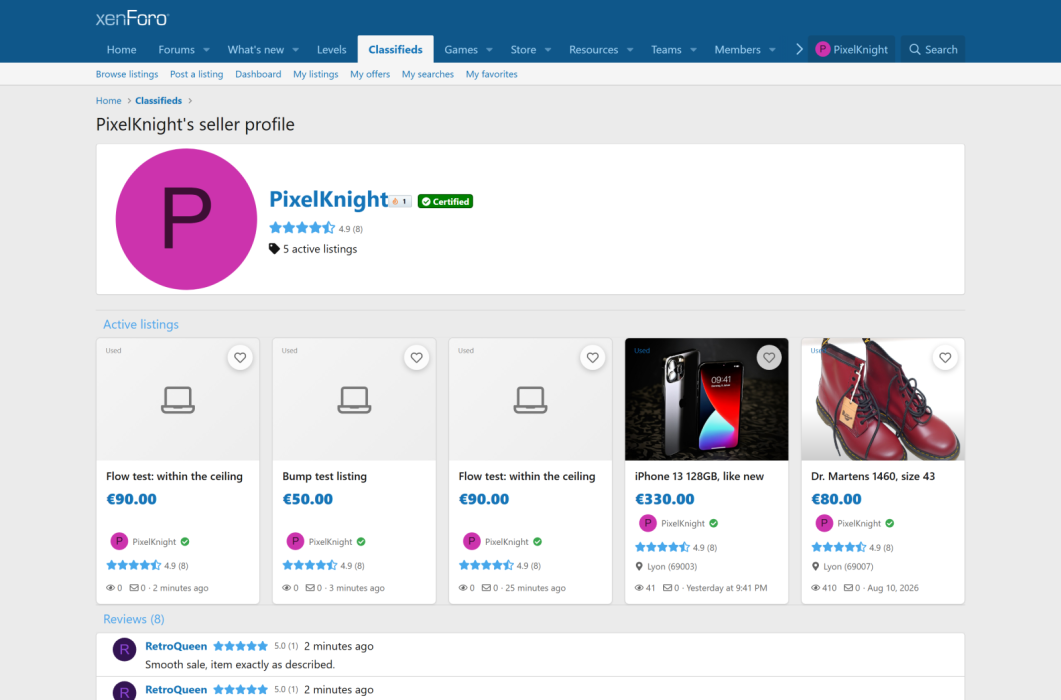1061x700 pixels.
Task: Click the €50.00 price
Action: [x=307, y=499]
